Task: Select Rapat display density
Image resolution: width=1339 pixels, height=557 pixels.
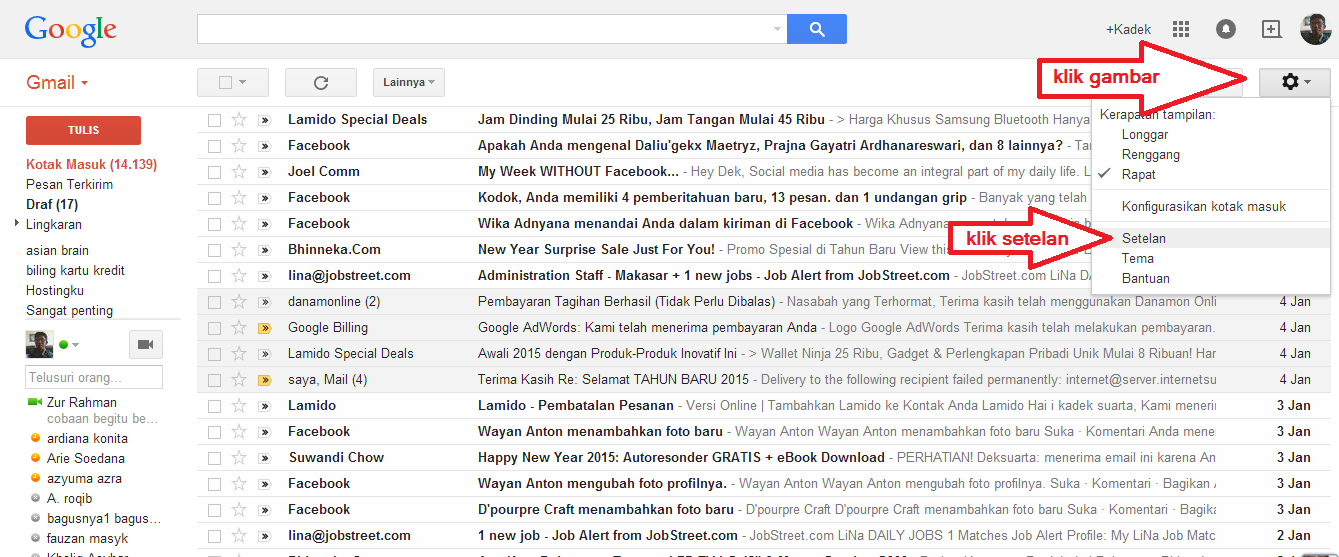Action: [1139, 174]
